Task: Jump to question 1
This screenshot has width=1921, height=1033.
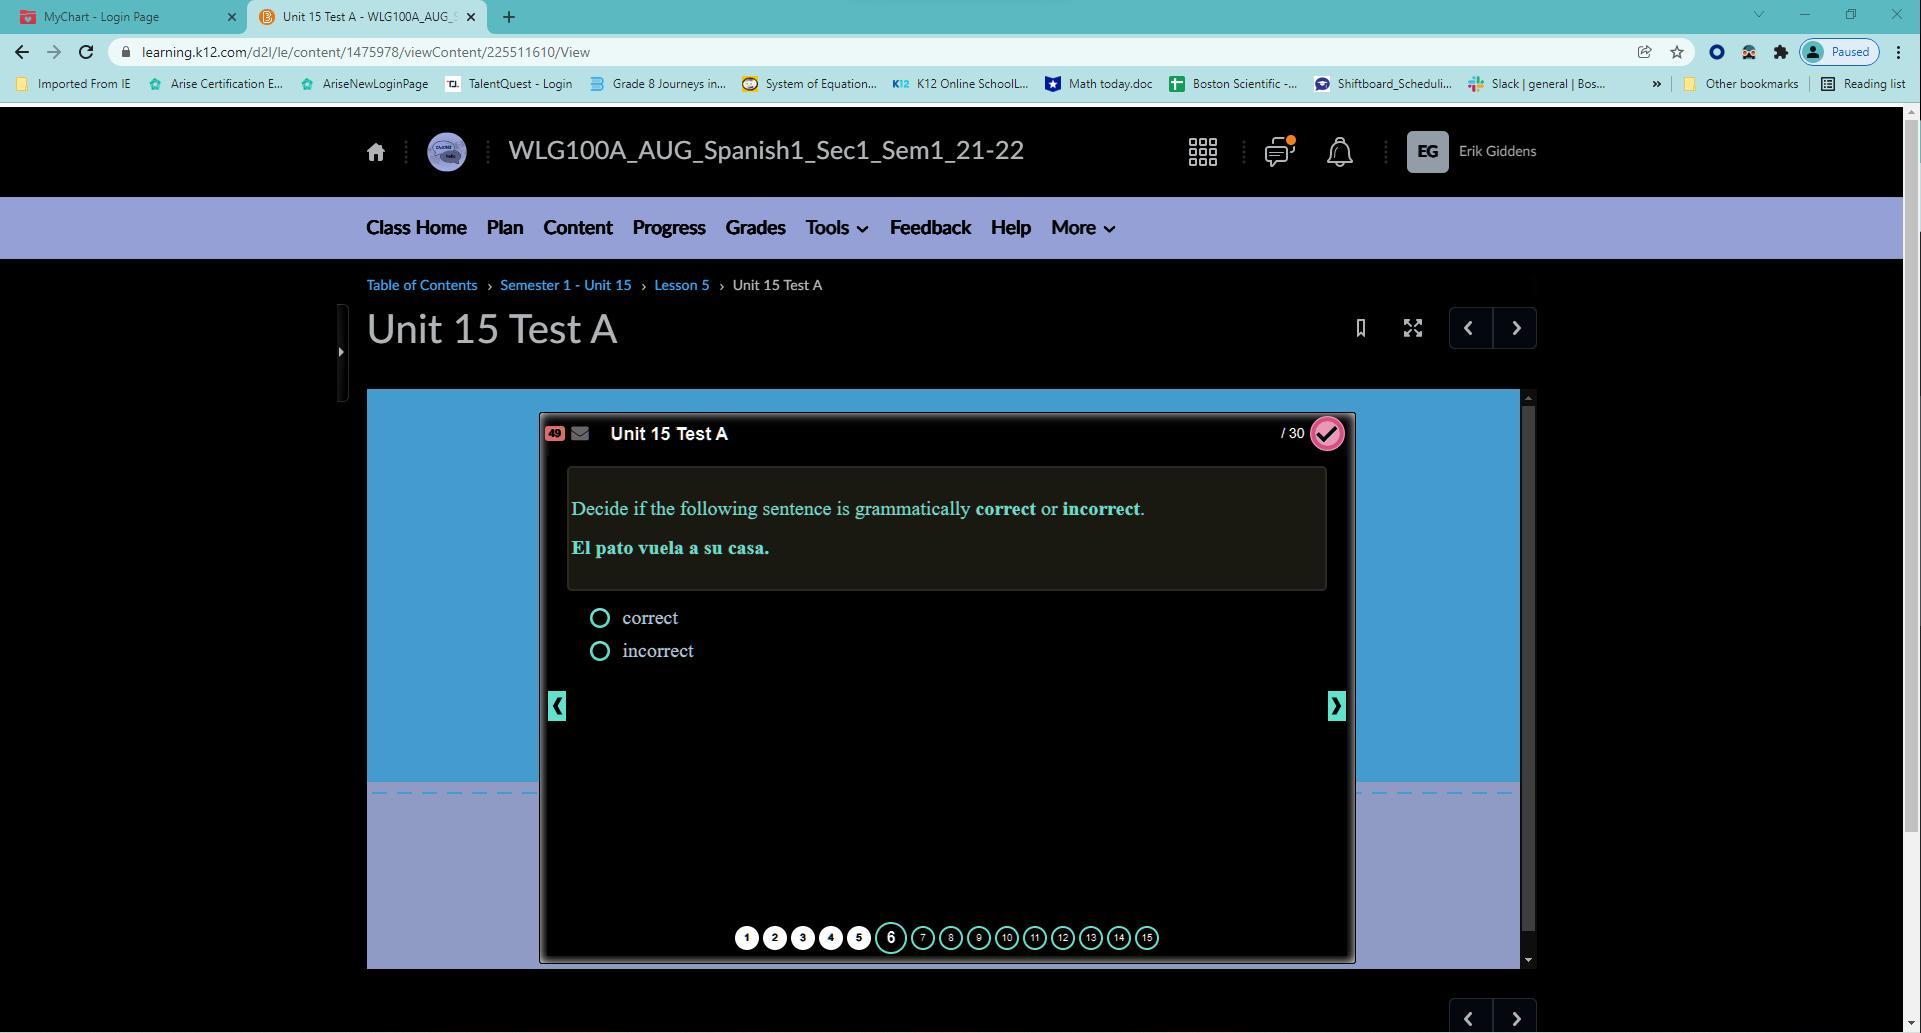Action: click(746, 938)
